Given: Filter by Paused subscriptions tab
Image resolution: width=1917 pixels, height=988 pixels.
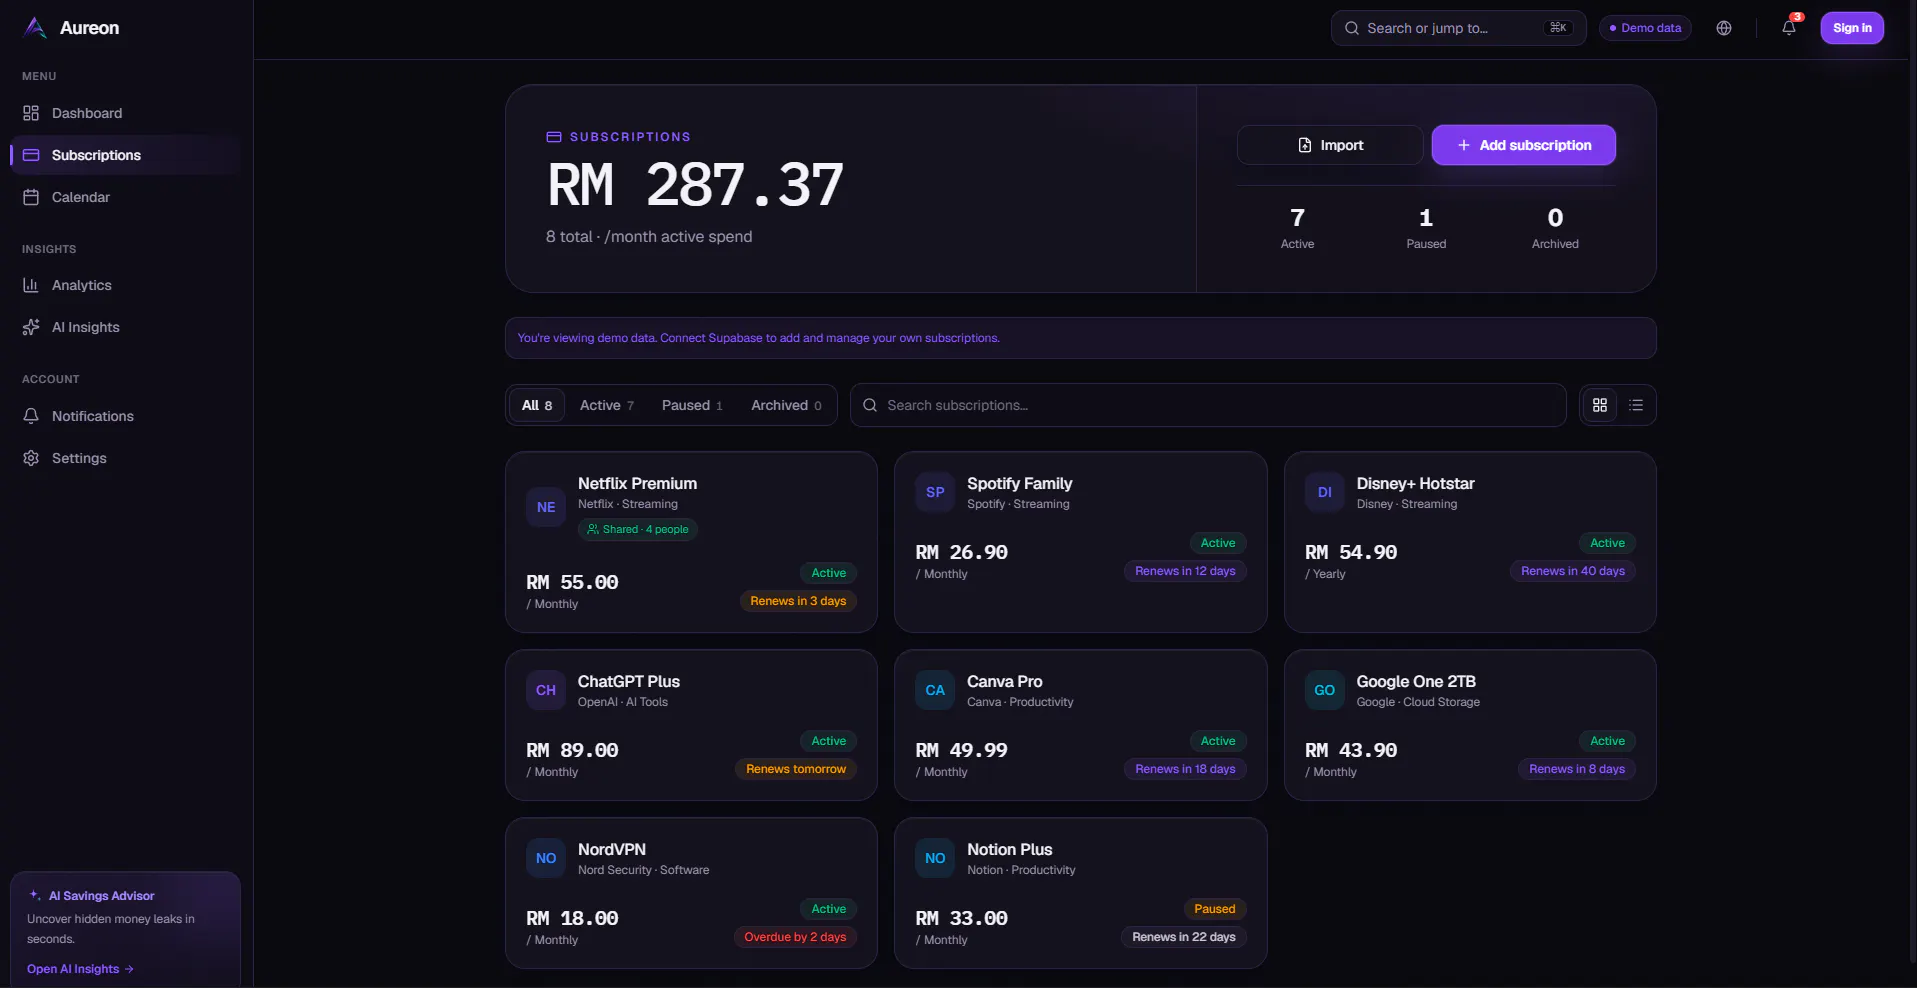Looking at the screenshot, I should [x=692, y=405].
